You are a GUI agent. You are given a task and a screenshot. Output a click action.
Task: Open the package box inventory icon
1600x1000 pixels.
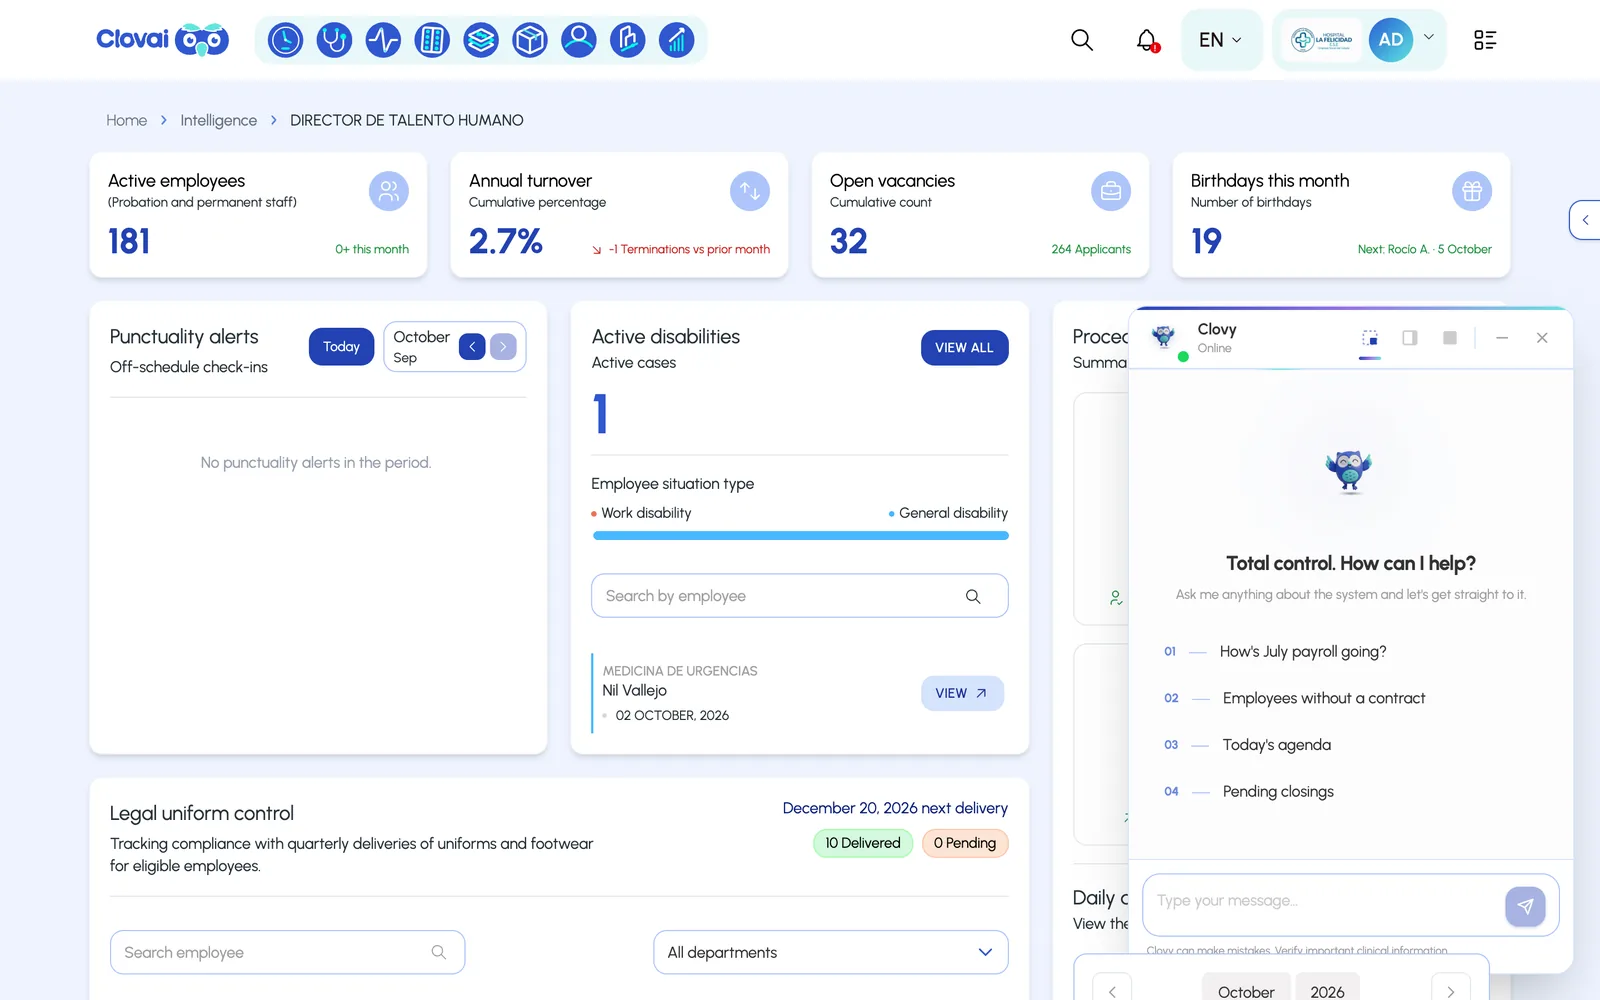(530, 40)
